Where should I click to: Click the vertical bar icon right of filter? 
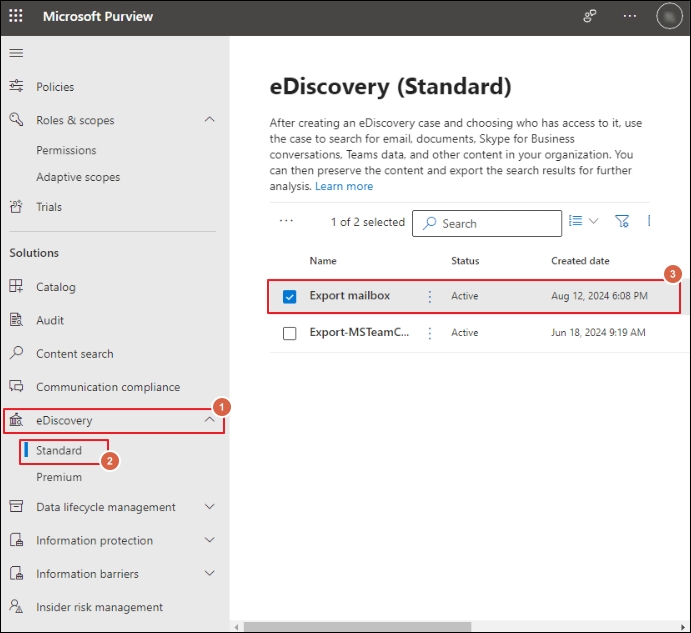click(x=649, y=221)
